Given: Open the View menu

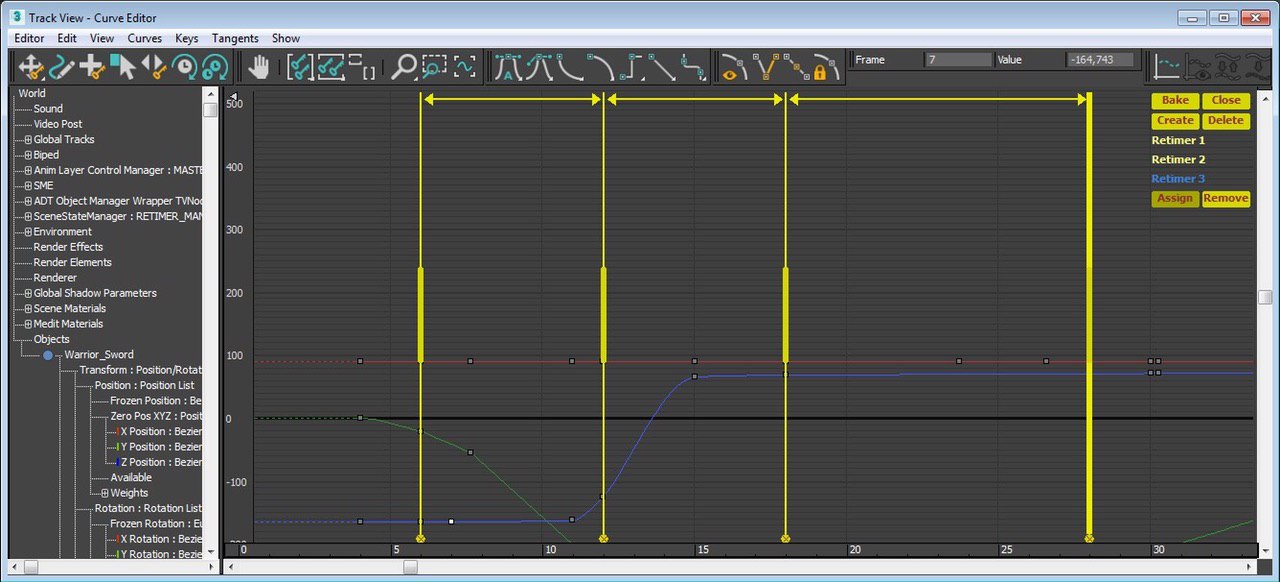Looking at the screenshot, I should tap(102, 38).
